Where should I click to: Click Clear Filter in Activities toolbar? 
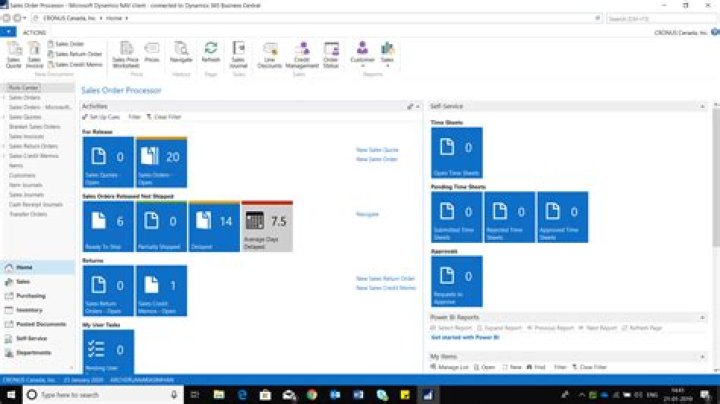[164, 117]
